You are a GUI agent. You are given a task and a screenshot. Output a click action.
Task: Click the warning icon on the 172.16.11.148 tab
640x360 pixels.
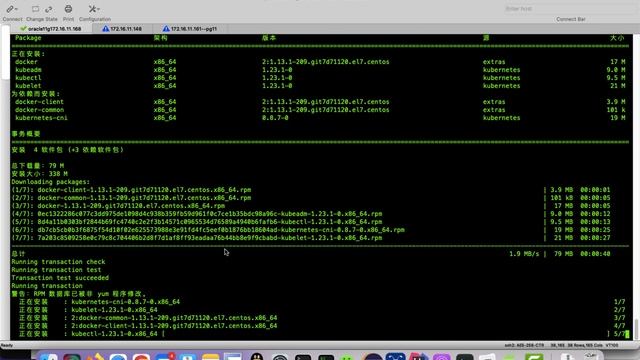pos(106,29)
